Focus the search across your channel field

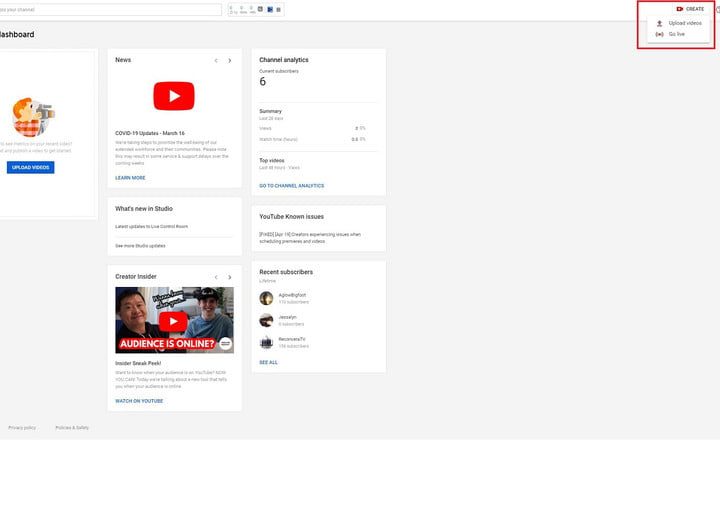110,9
